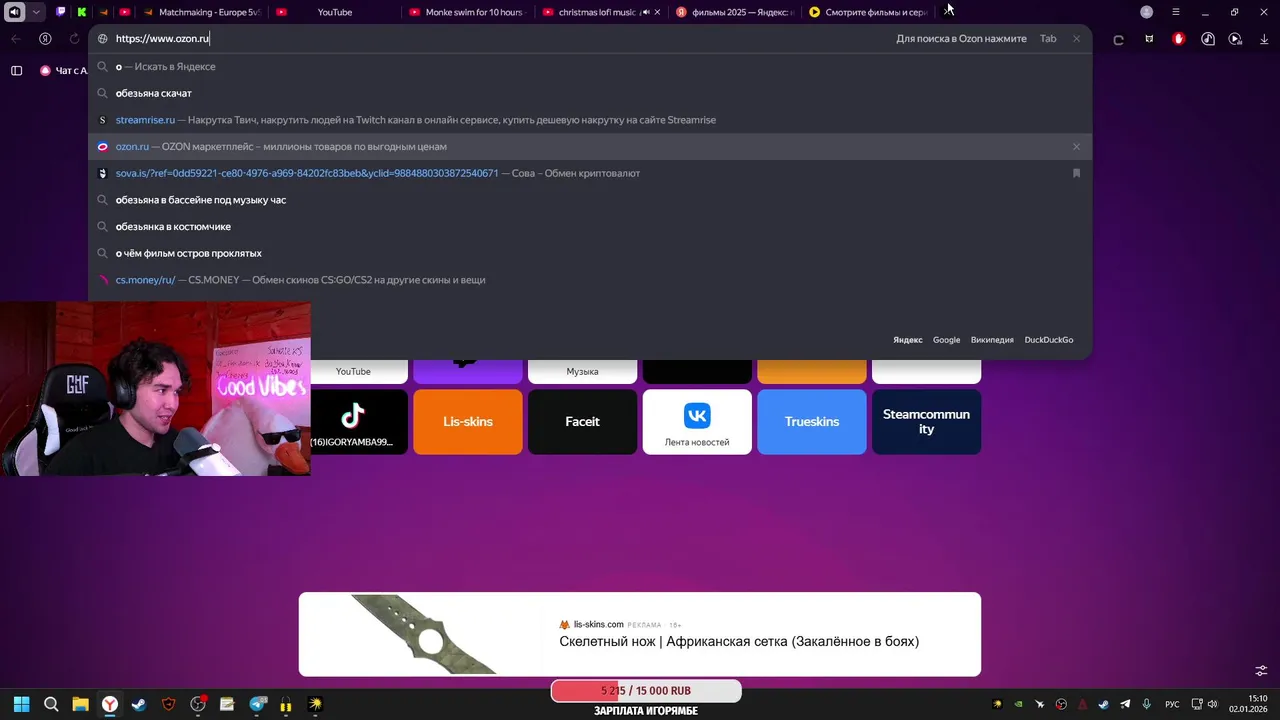
Task: Open the pinned Kick tab
Action: pyautogui.click(x=82, y=12)
